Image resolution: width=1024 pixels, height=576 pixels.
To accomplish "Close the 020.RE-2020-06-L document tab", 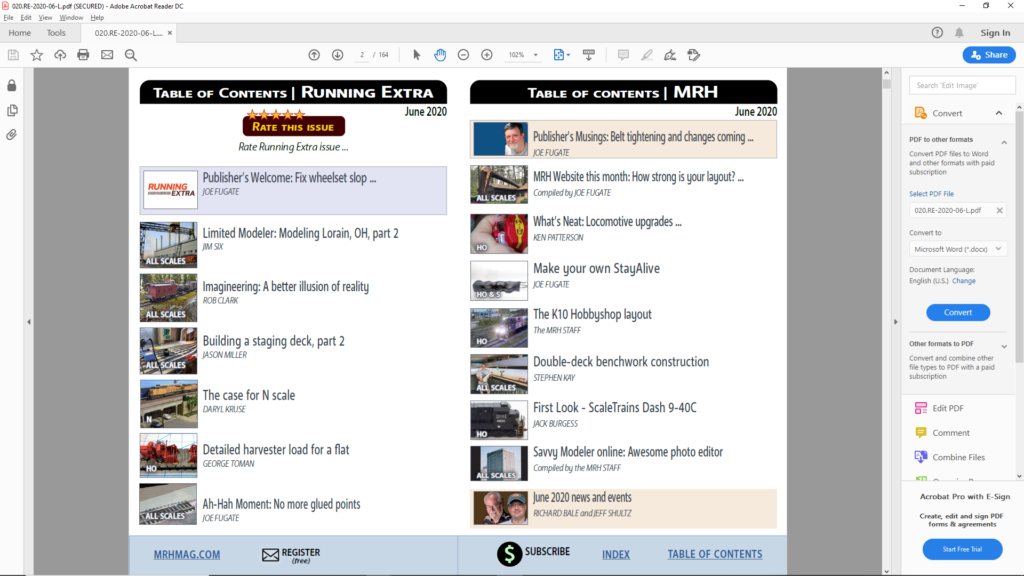I will [x=170, y=33].
